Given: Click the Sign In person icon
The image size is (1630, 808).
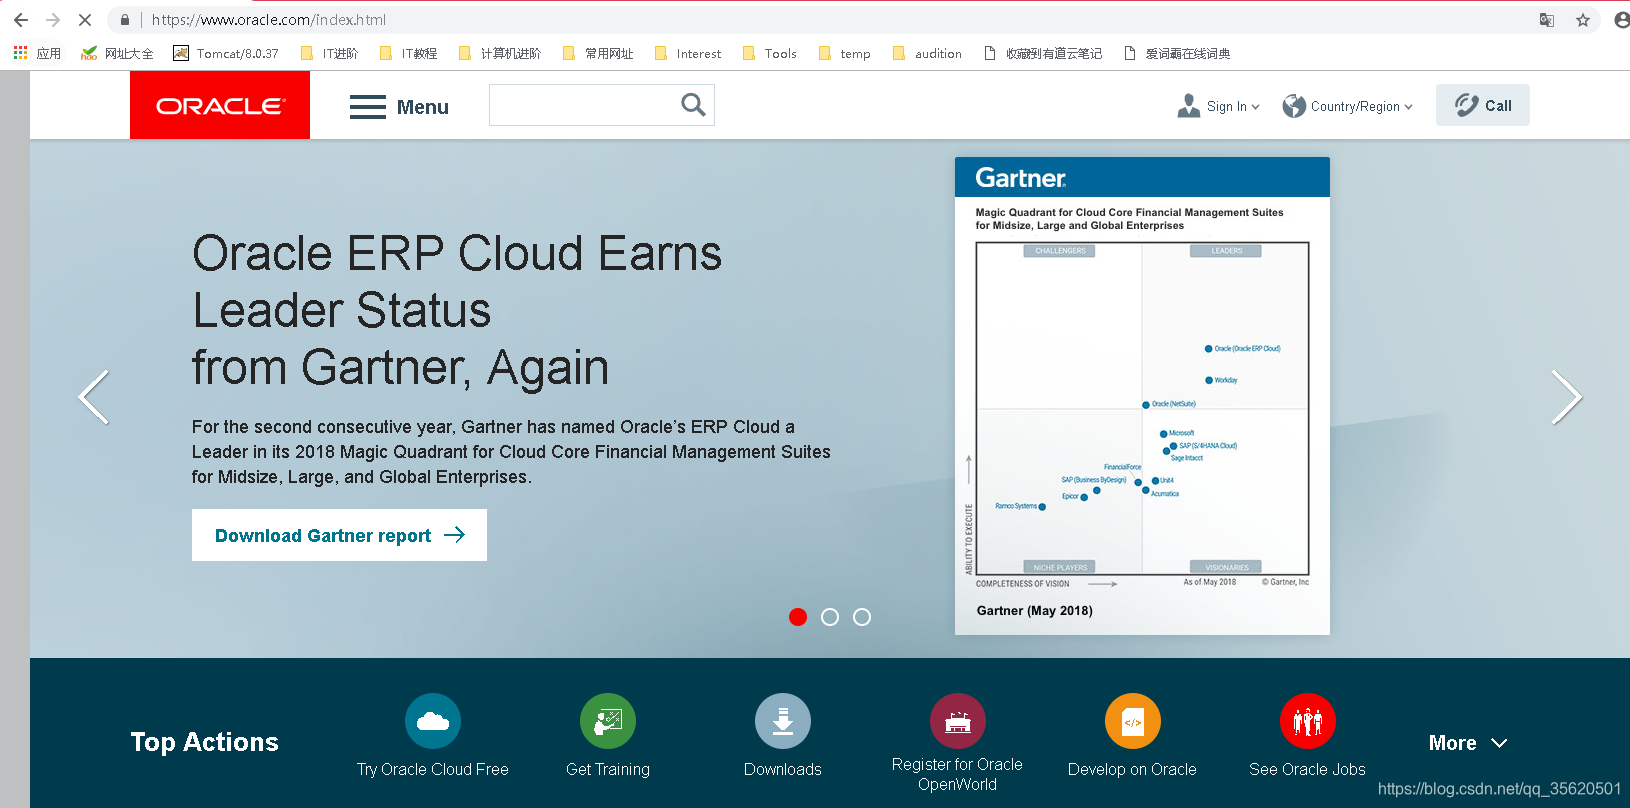Looking at the screenshot, I should click(1188, 106).
